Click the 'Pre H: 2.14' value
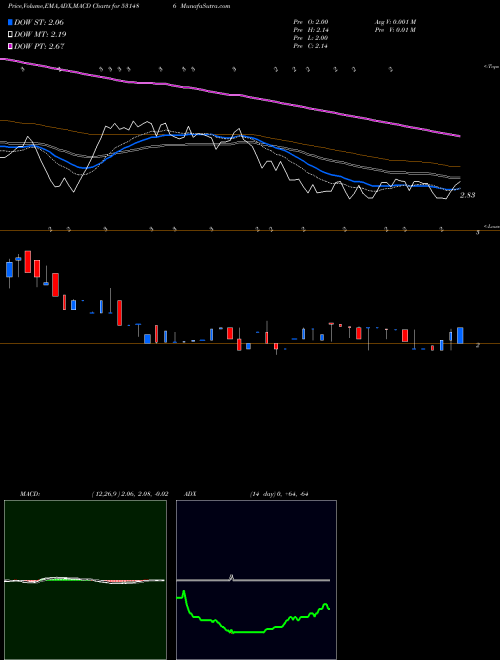500x660 pixels. [x=311, y=30]
